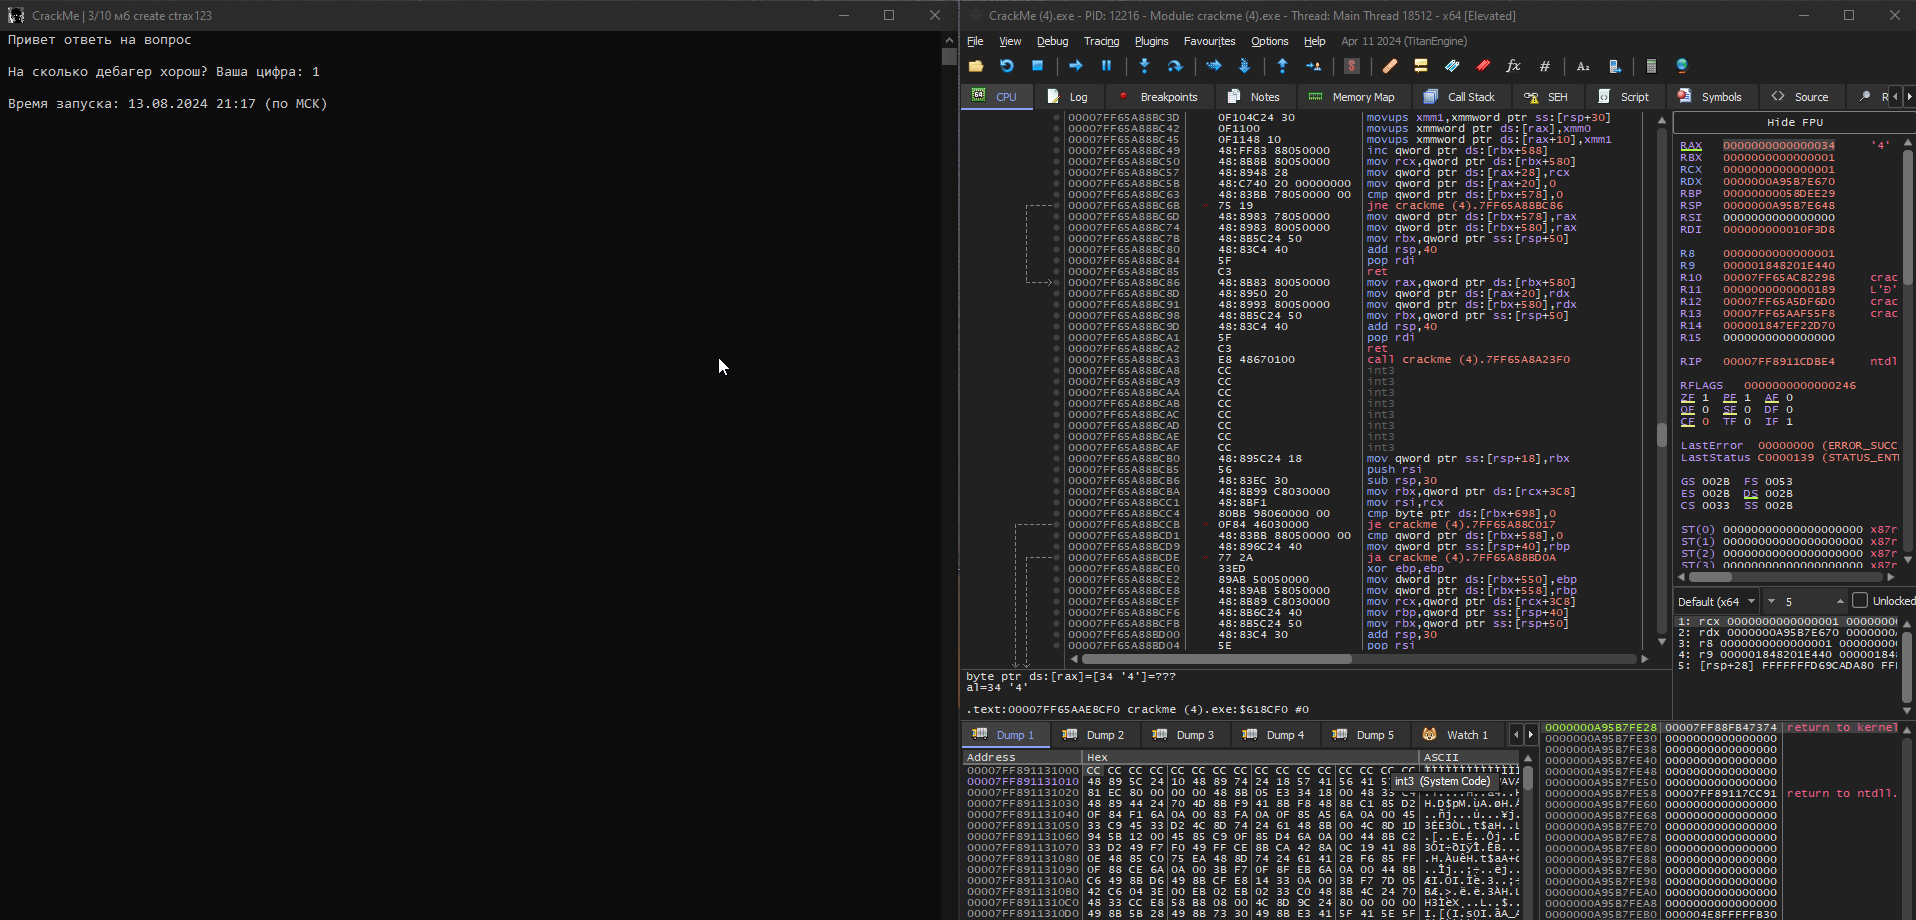
Task: Open the Functions fx icon
Action: (1514, 66)
